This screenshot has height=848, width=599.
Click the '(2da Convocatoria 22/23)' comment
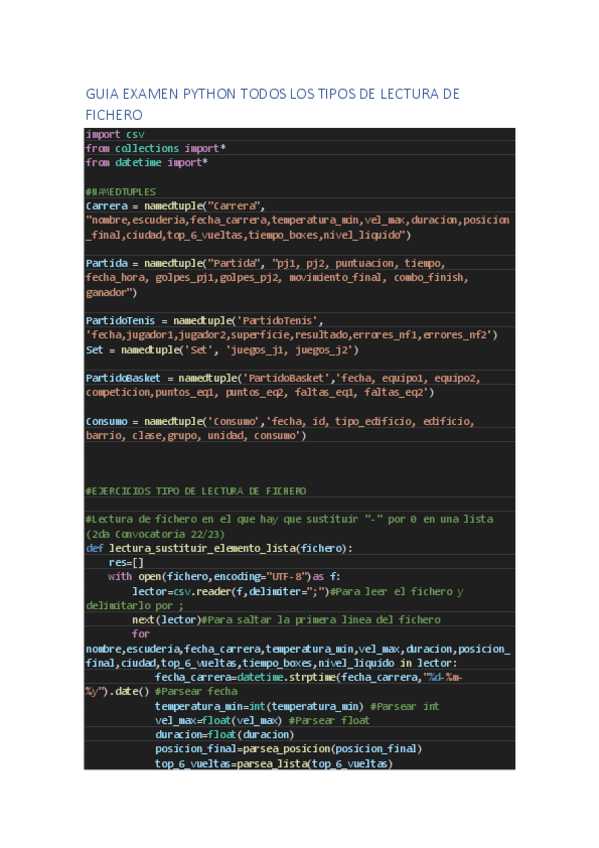[x=155, y=534]
